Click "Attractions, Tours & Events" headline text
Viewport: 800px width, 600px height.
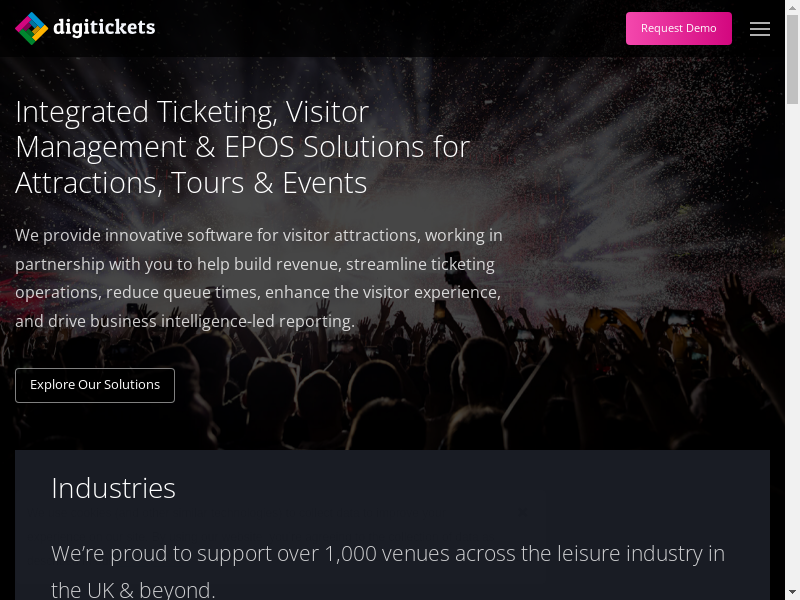pos(191,183)
